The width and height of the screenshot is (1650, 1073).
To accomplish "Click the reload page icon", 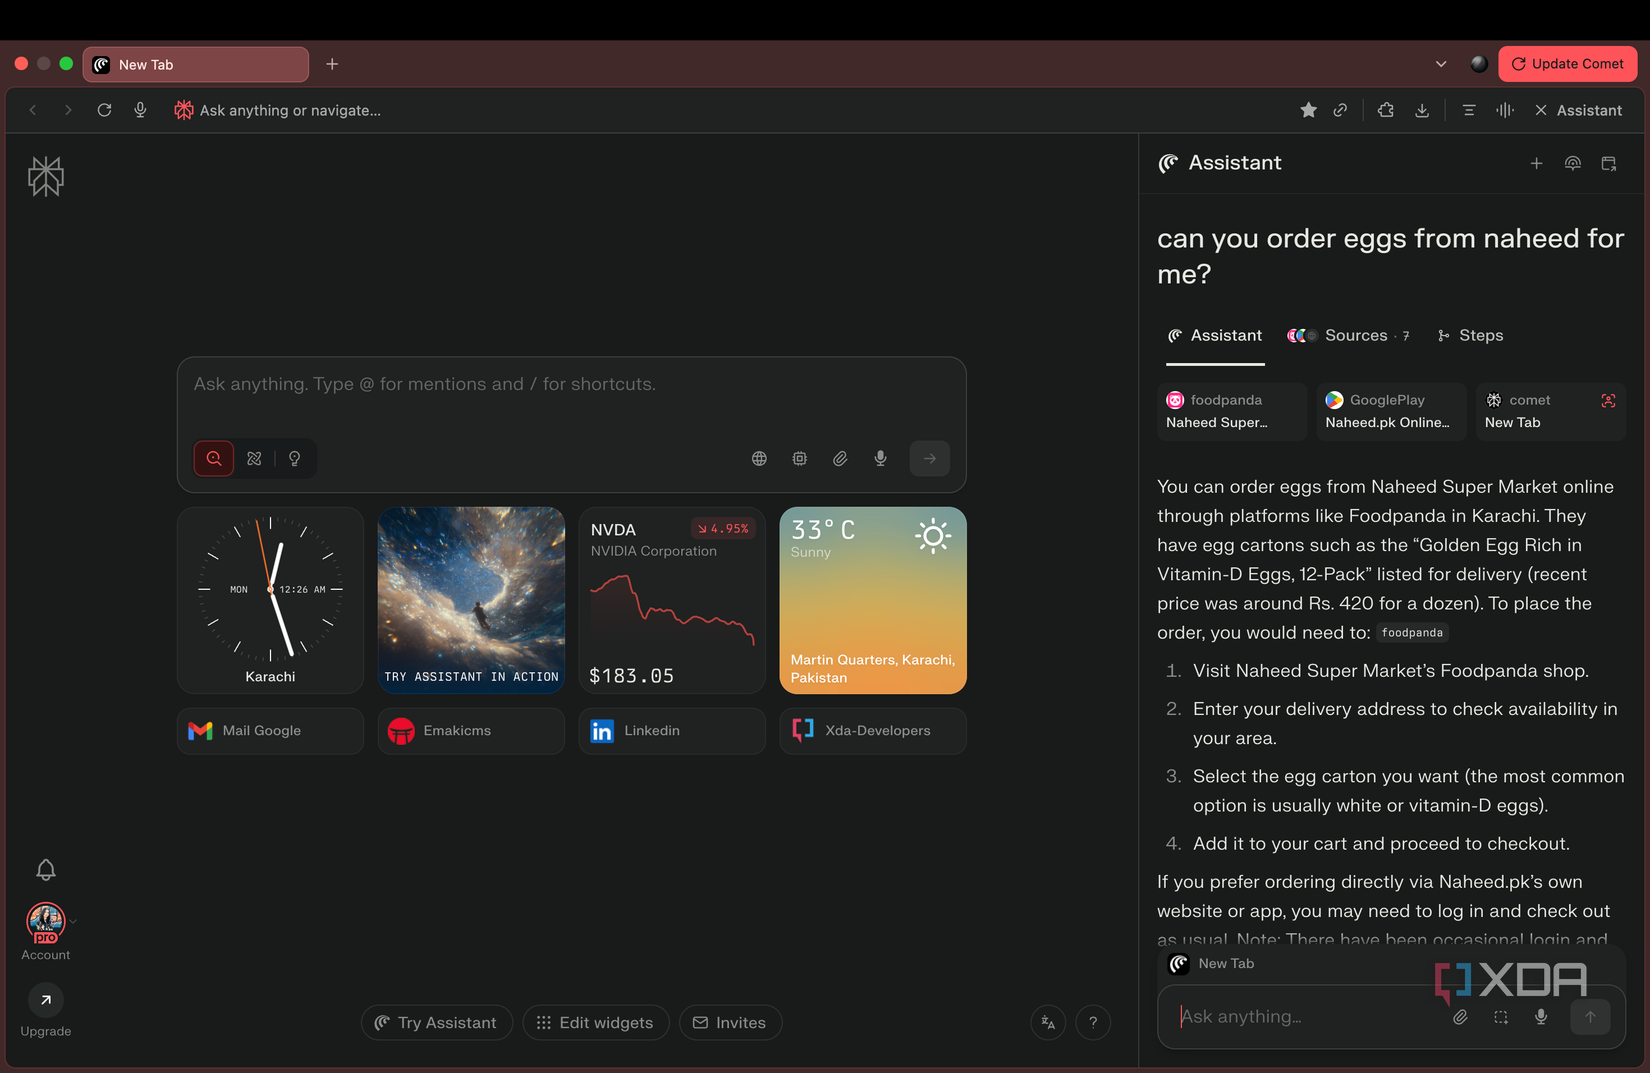I will (104, 110).
